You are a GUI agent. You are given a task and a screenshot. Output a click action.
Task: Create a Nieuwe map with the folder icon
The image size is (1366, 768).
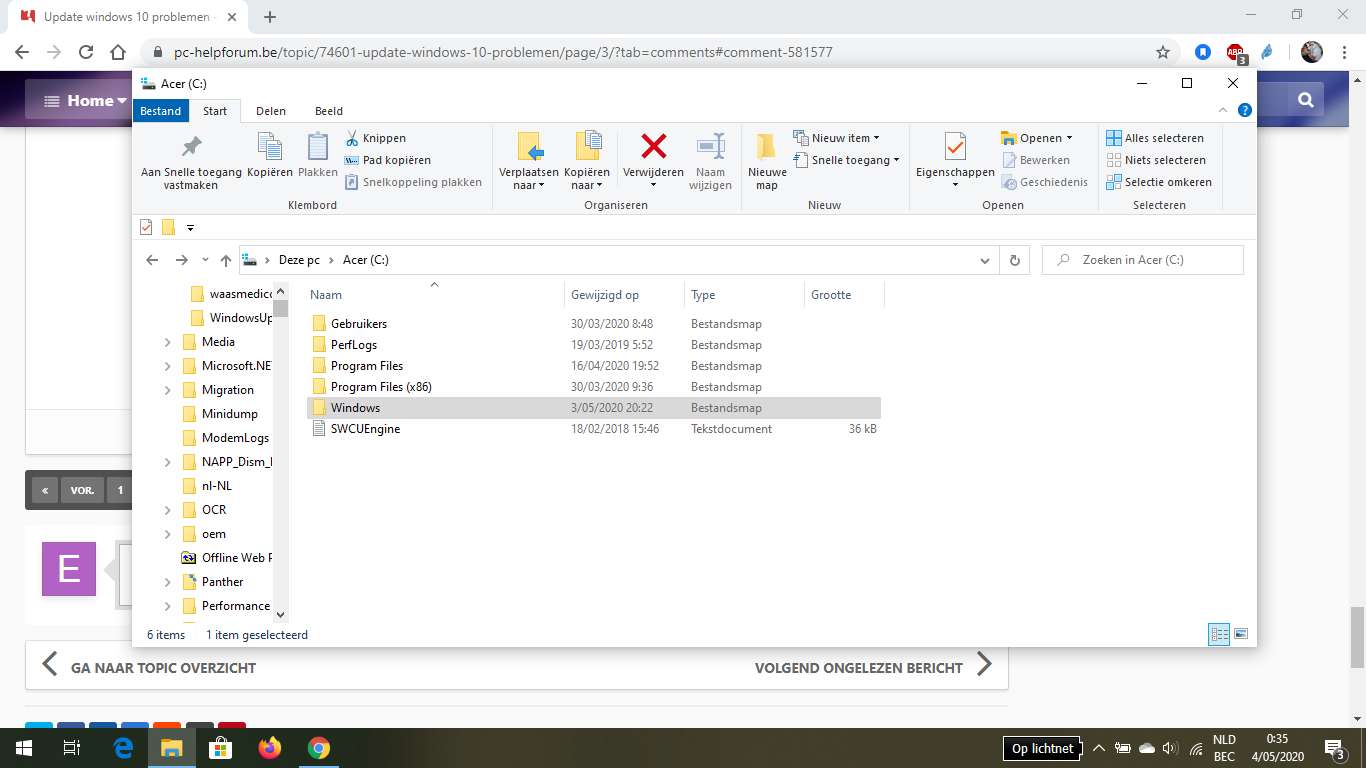(767, 147)
